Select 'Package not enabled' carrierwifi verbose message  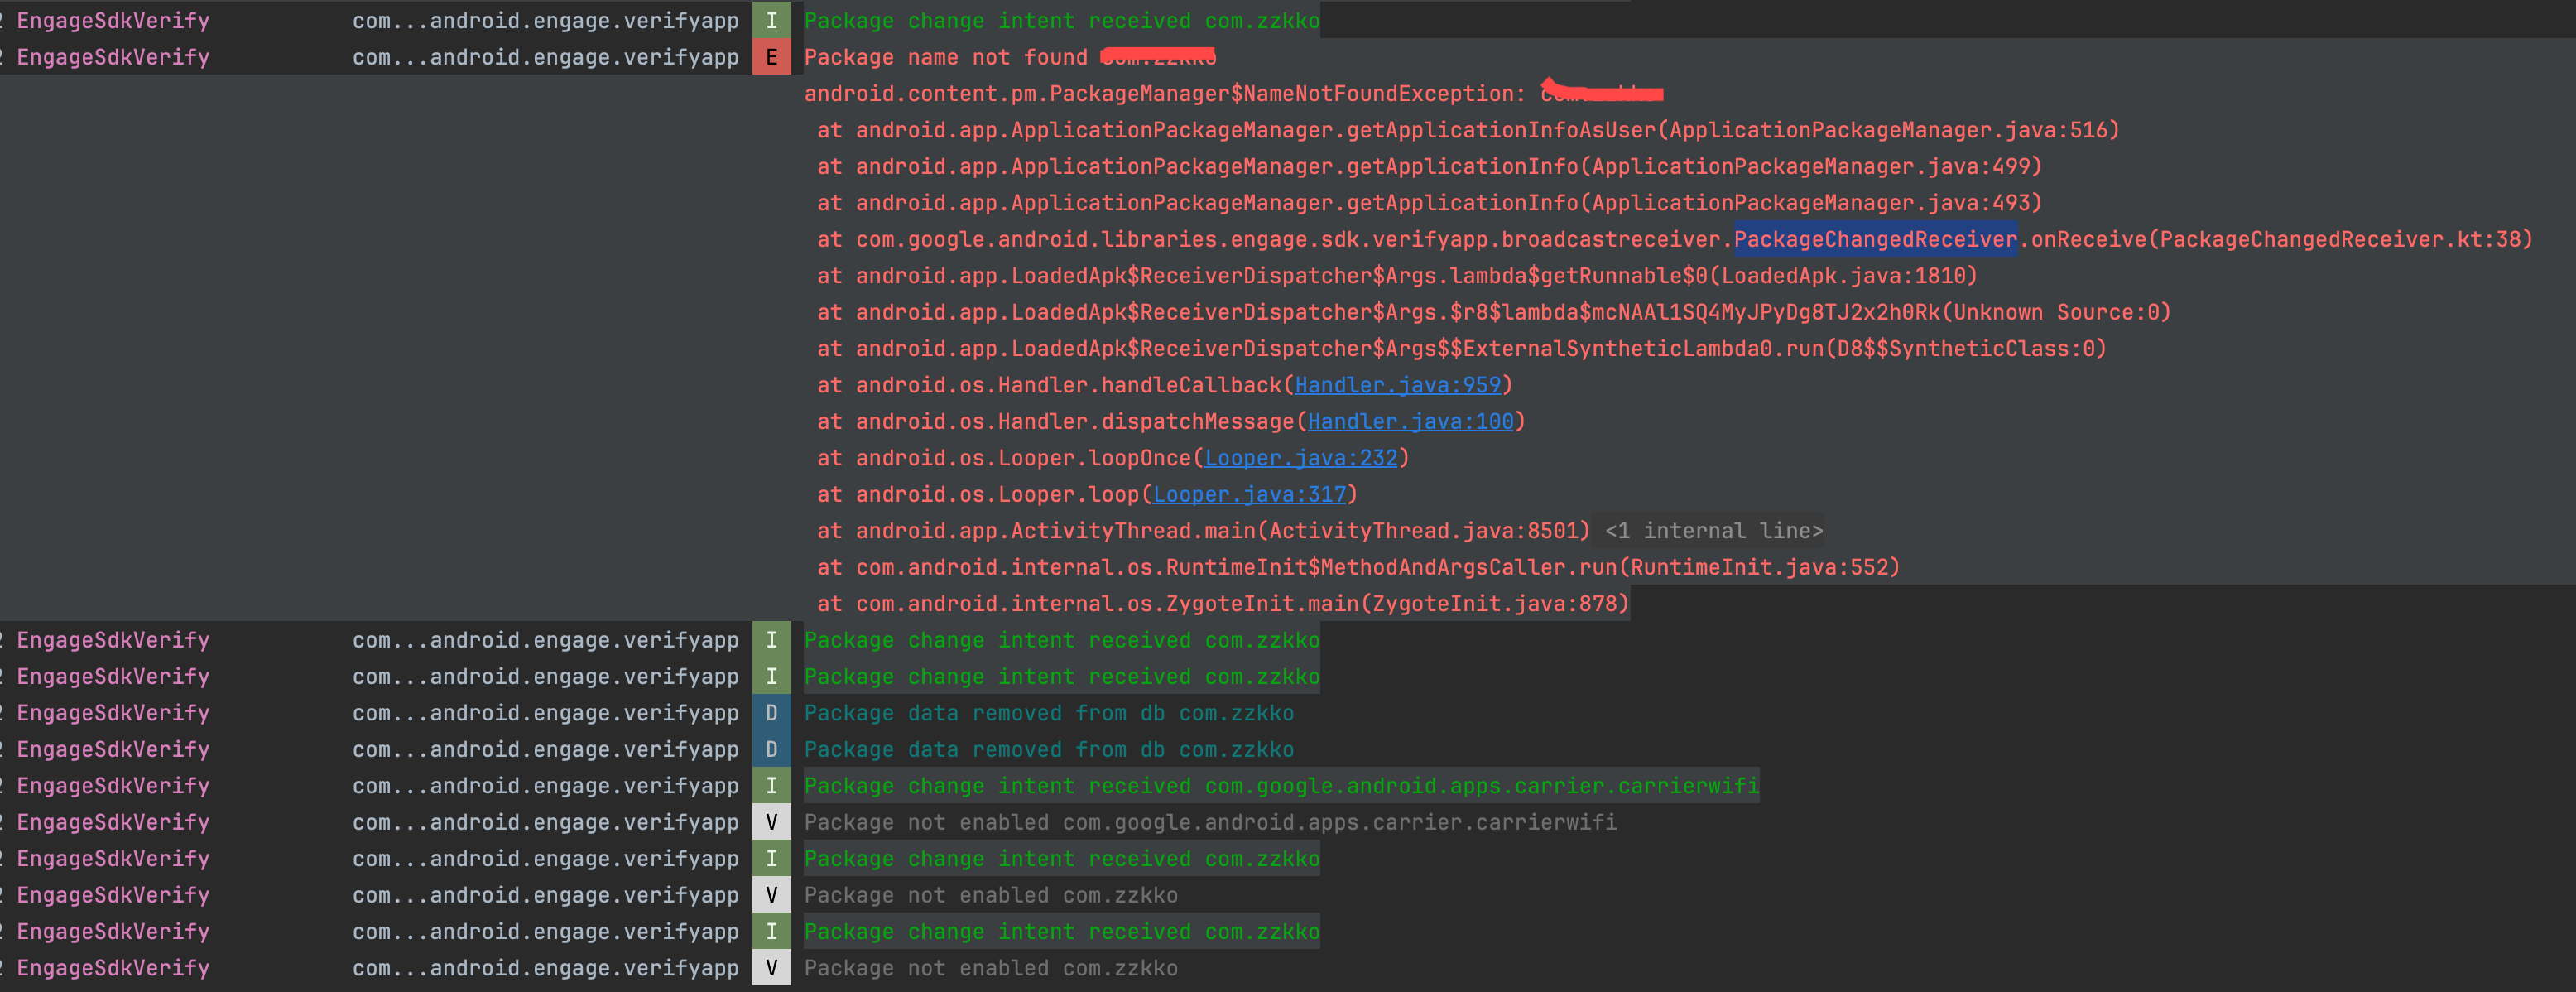pos(1209,822)
